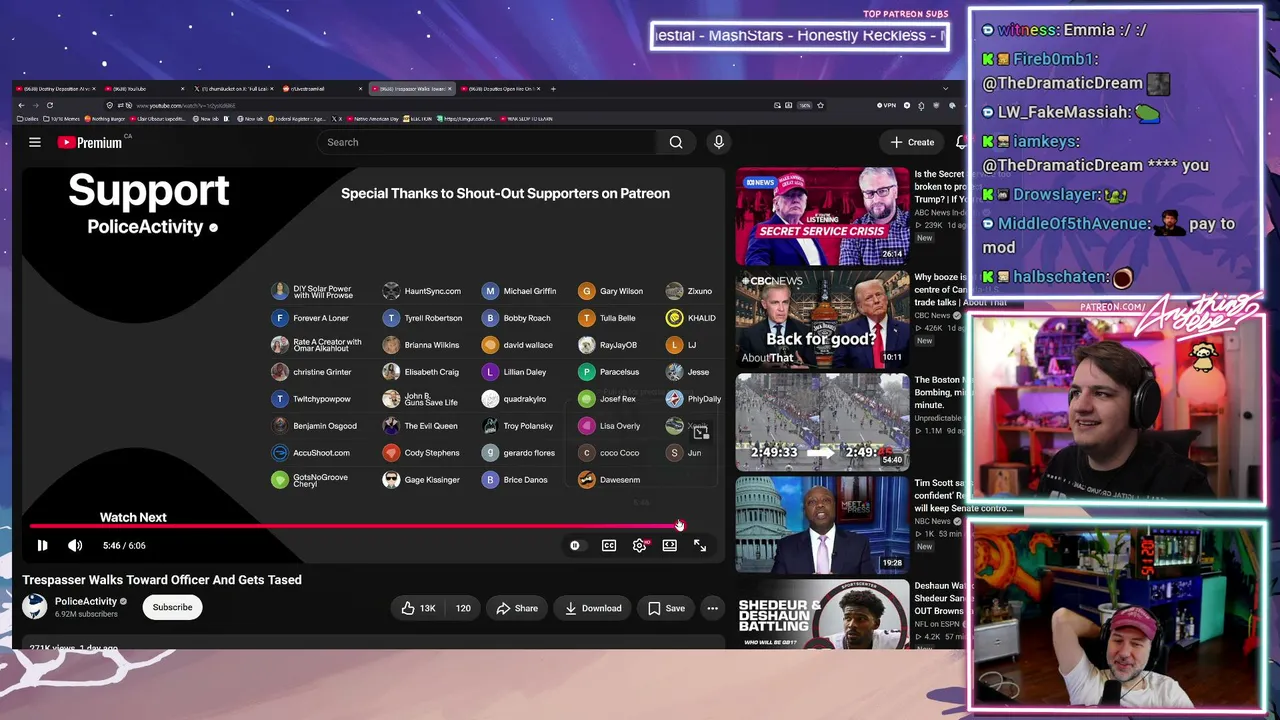
Task: Switch to theater mode
Action: (669, 545)
